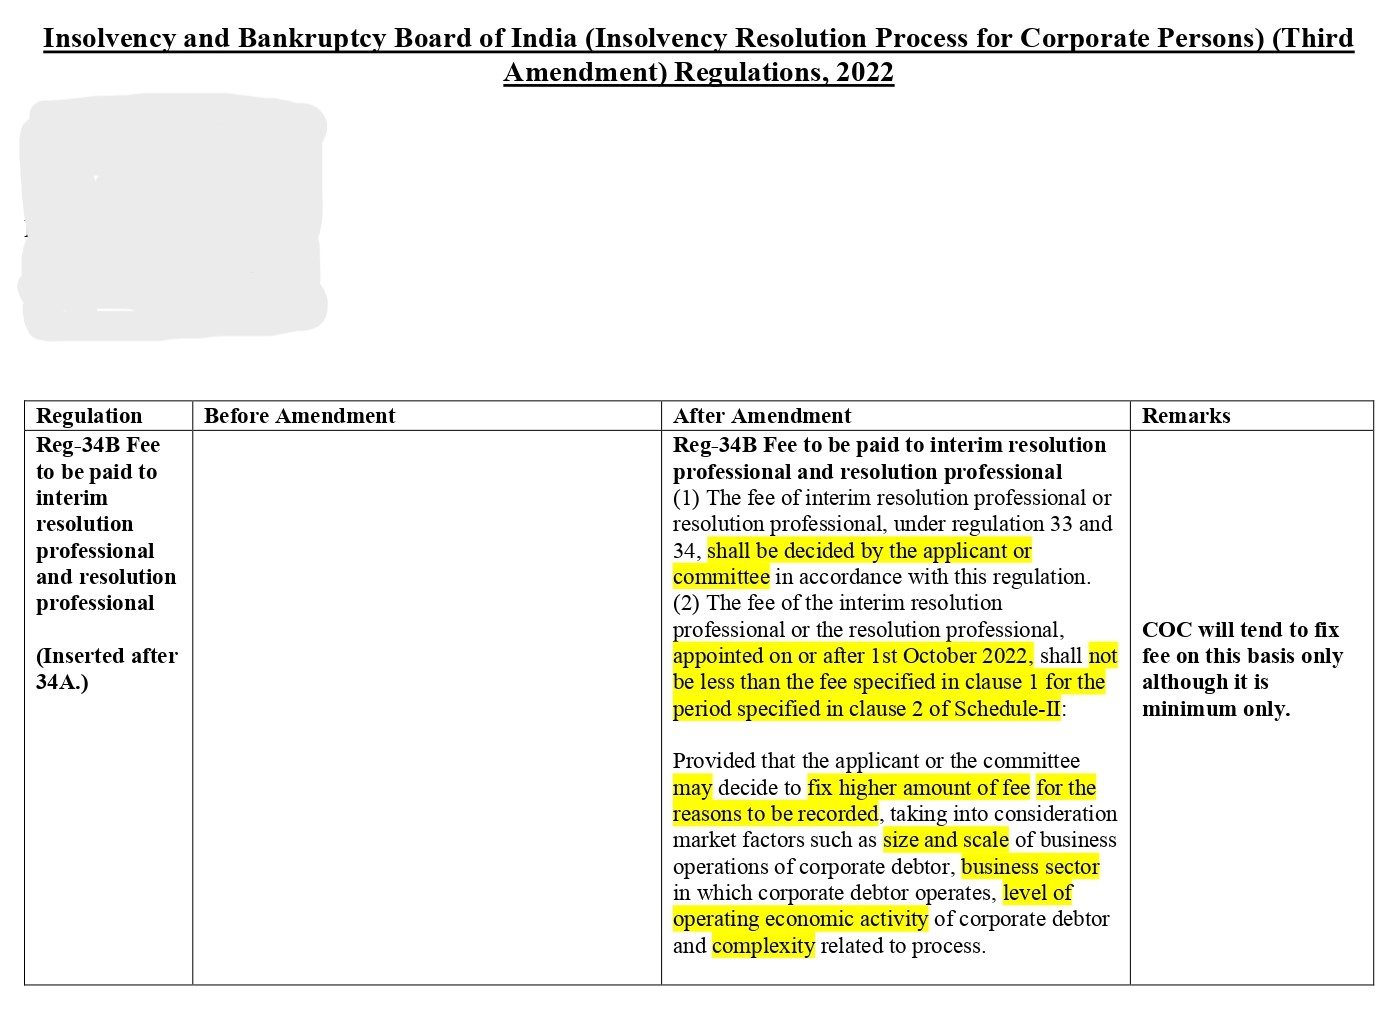Click highlighted 'reasons to be recorded' text
Viewport: 1397px width, 1016px height.
[x=775, y=814]
